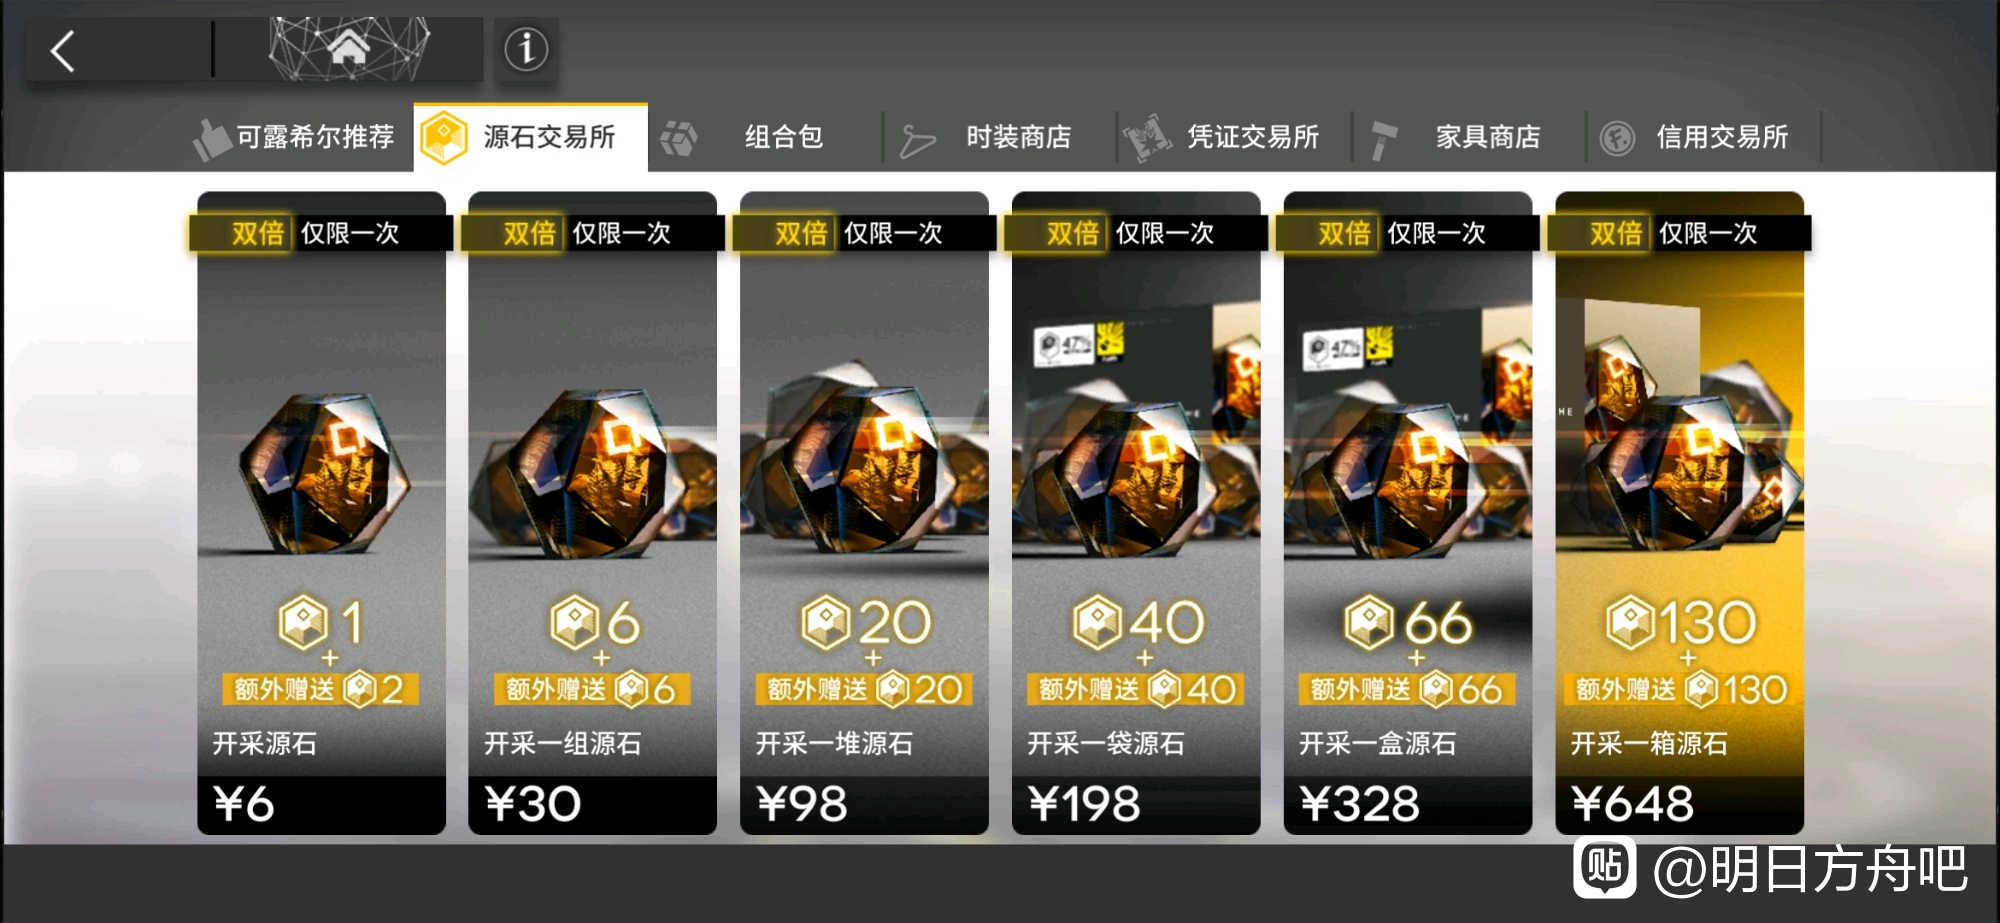Go to the home screen icon
The height and width of the screenshot is (923, 2000).
click(348, 47)
